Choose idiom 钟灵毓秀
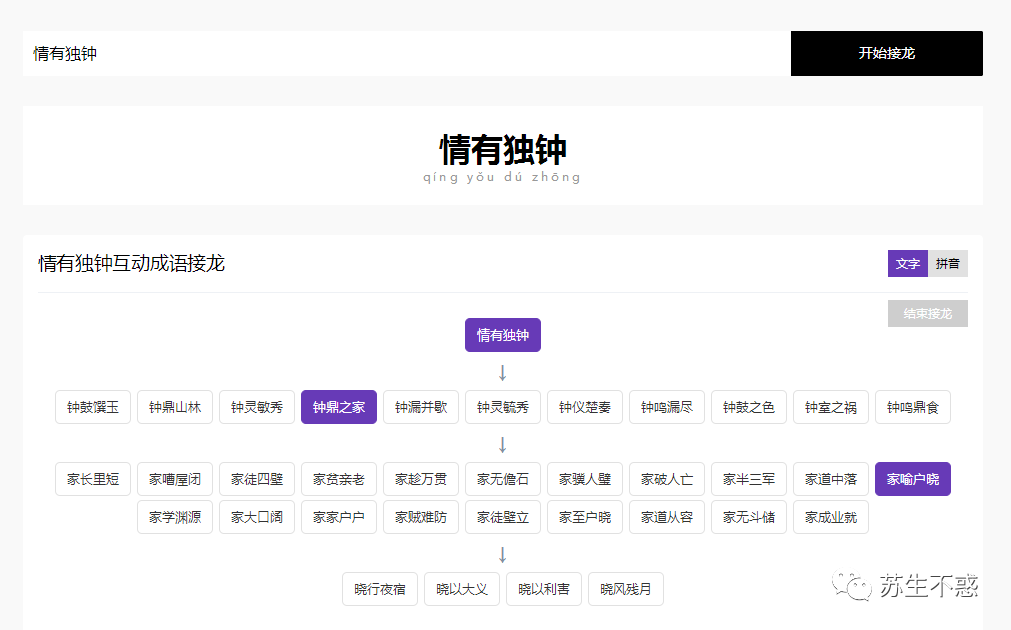Screen dimensions: 1011x630 coord(503,407)
